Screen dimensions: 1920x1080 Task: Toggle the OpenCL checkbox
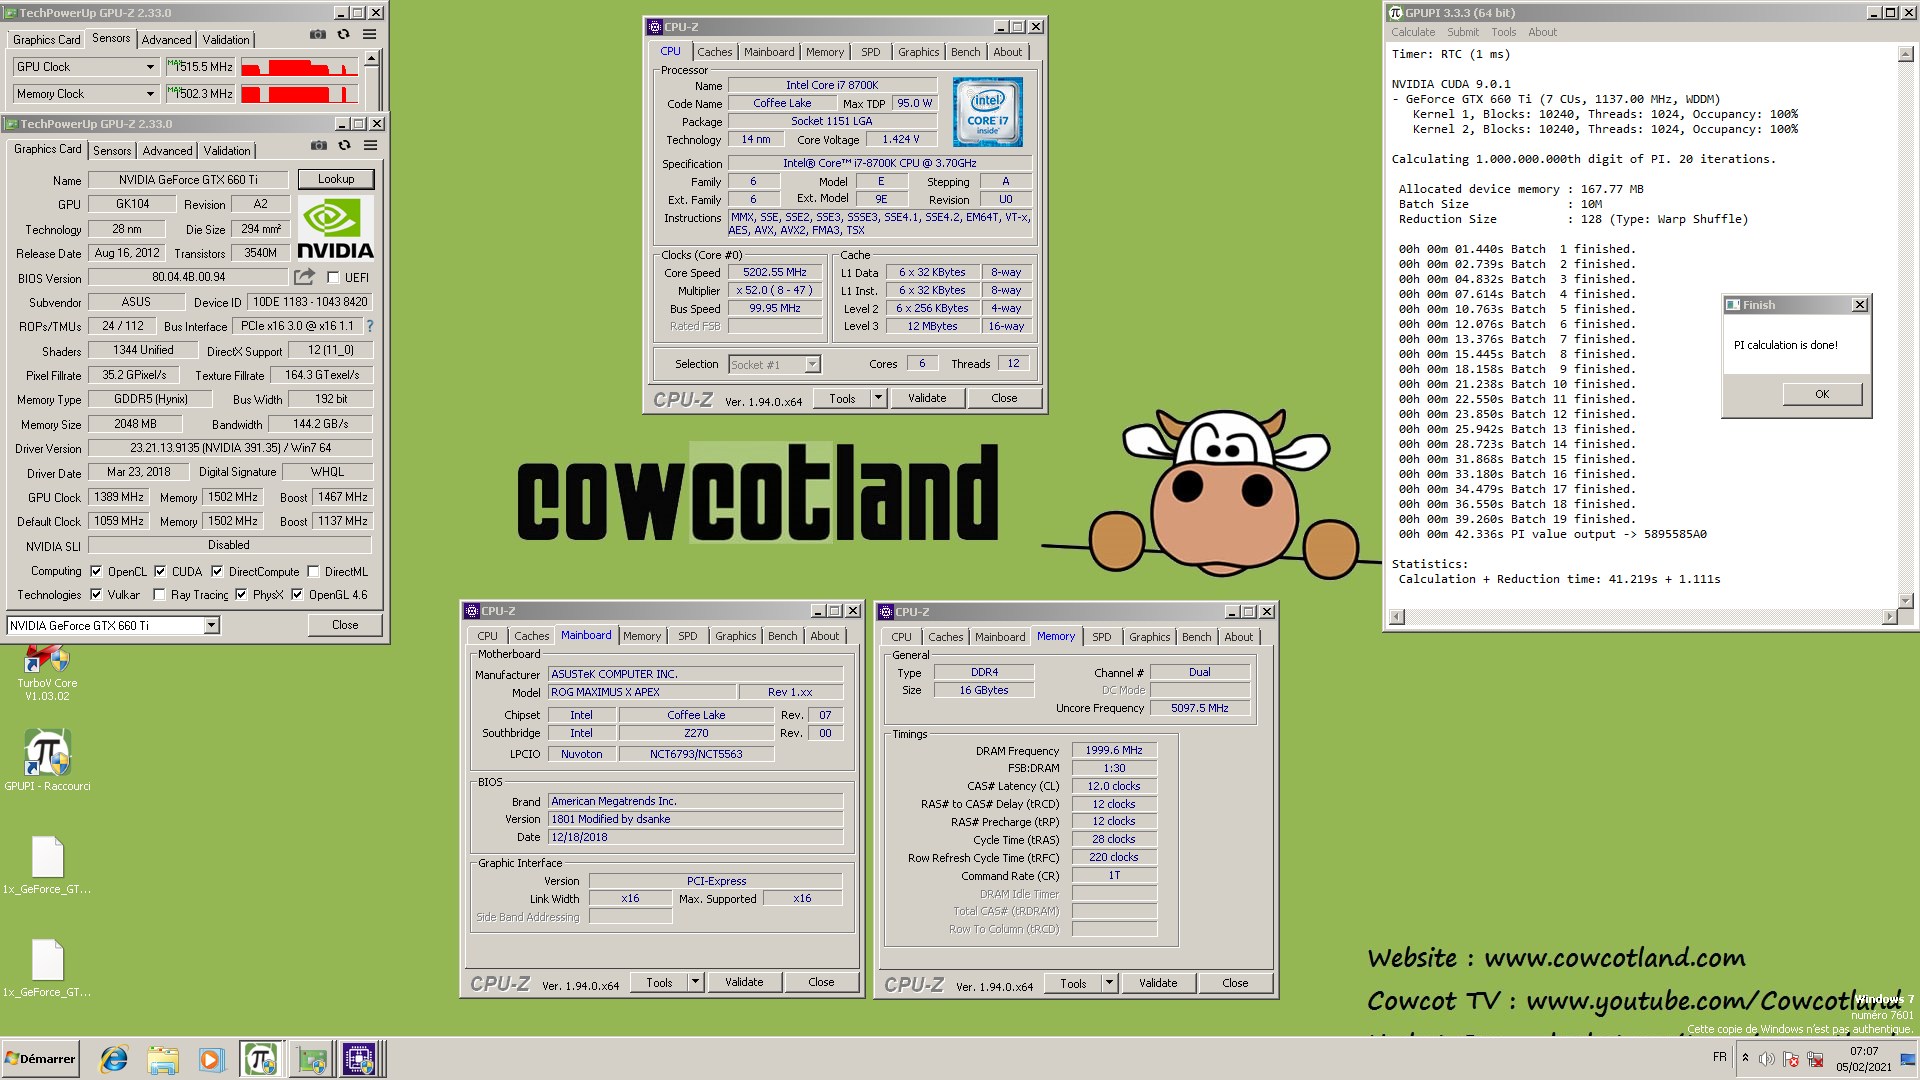[96, 571]
